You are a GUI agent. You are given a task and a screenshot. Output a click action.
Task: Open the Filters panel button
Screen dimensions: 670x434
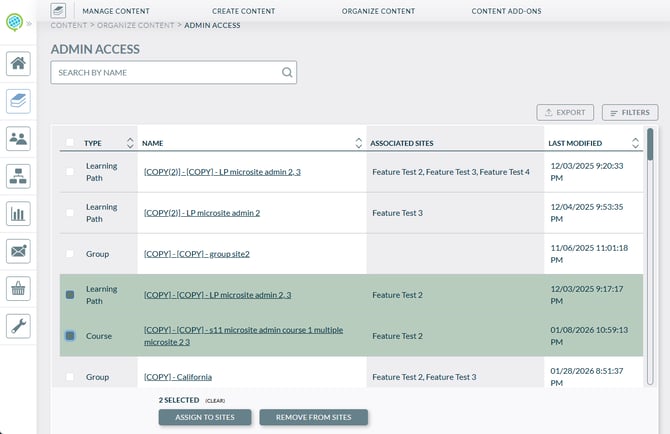(629, 113)
